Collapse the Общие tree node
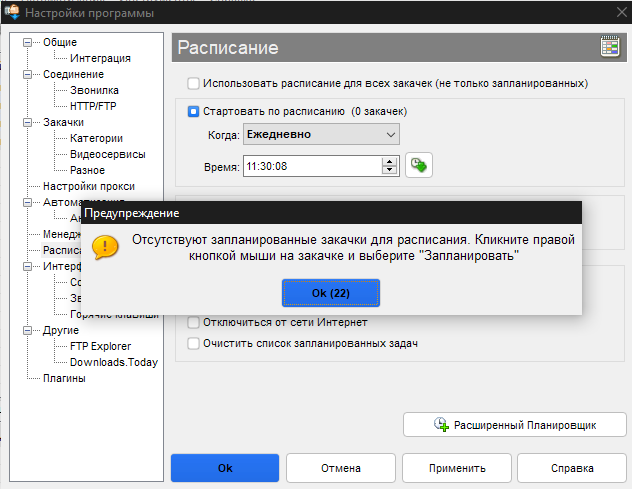Viewport: 632px width, 489px height. point(27,42)
